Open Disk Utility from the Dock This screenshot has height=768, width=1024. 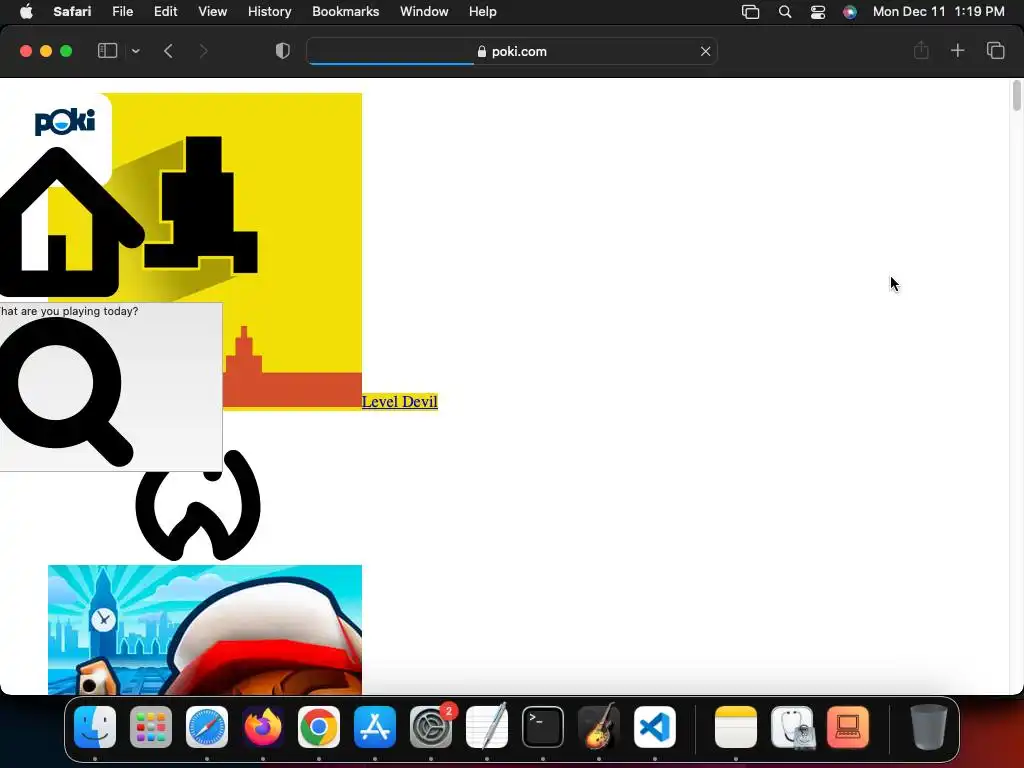click(792, 727)
